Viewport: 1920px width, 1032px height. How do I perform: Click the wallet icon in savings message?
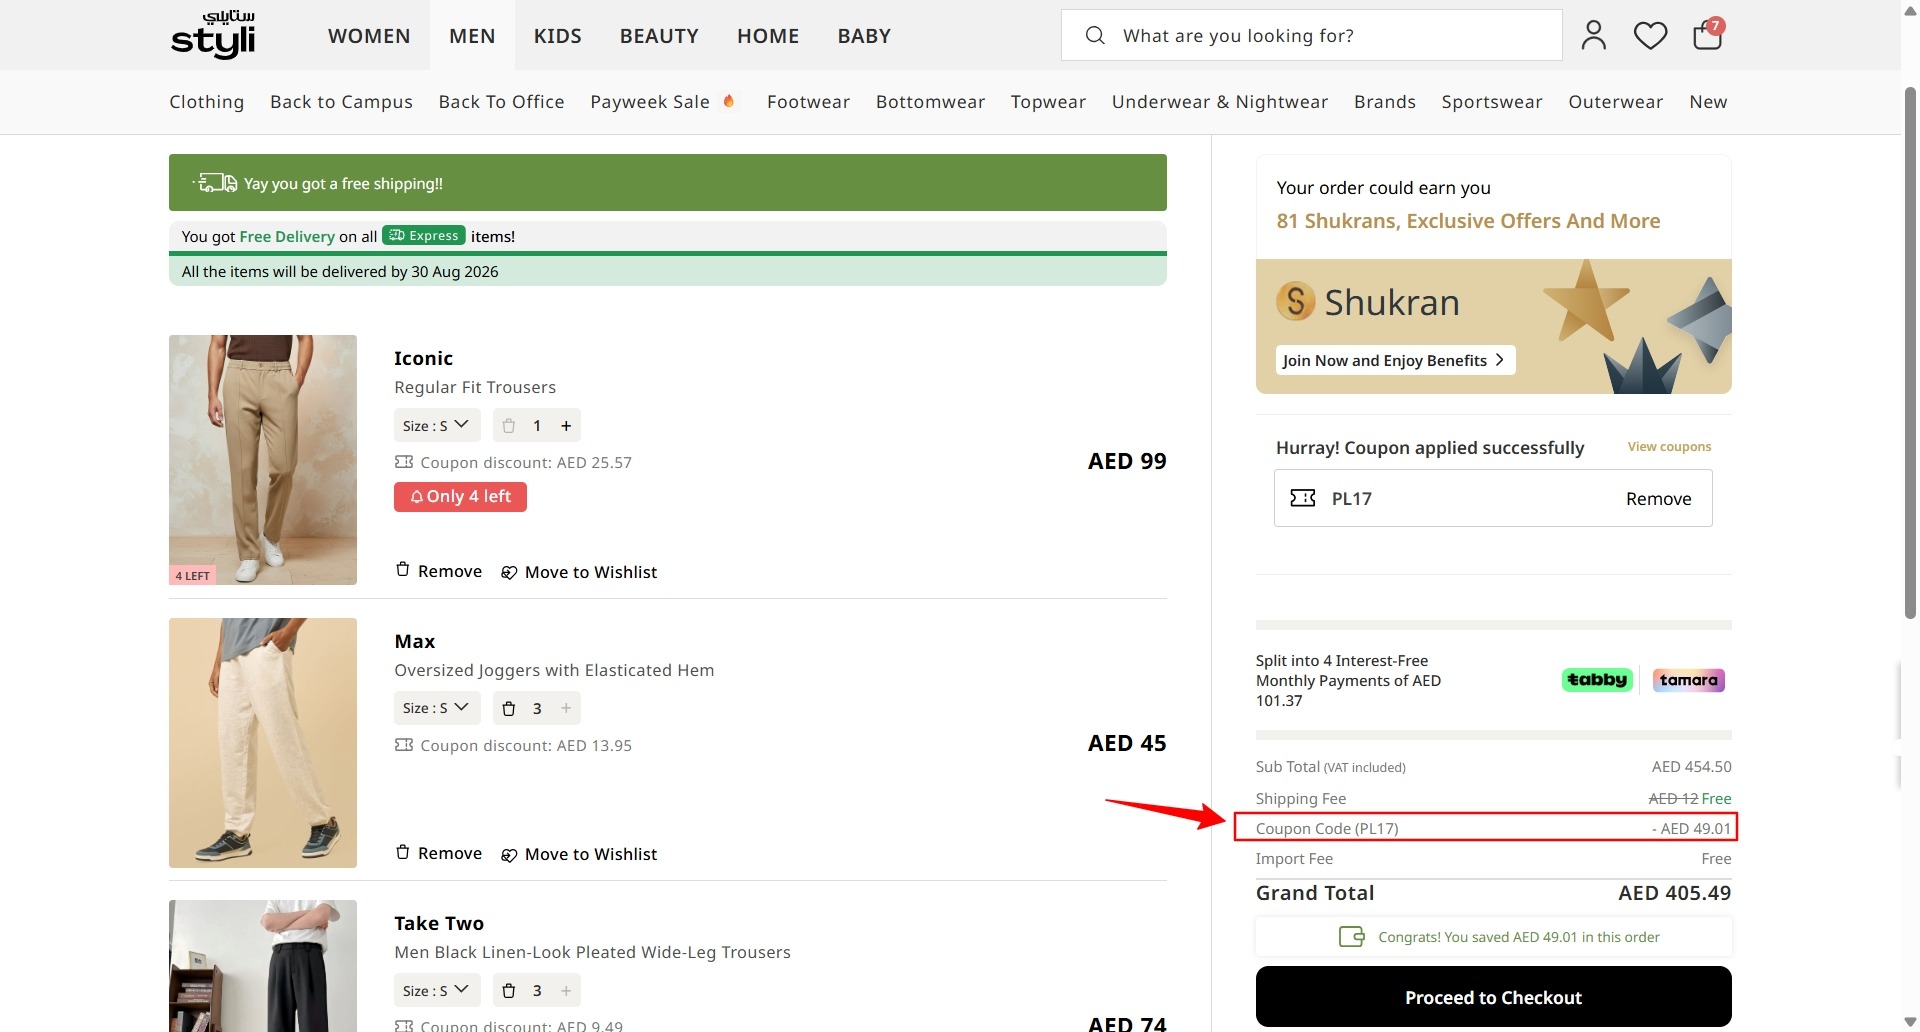tap(1352, 937)
